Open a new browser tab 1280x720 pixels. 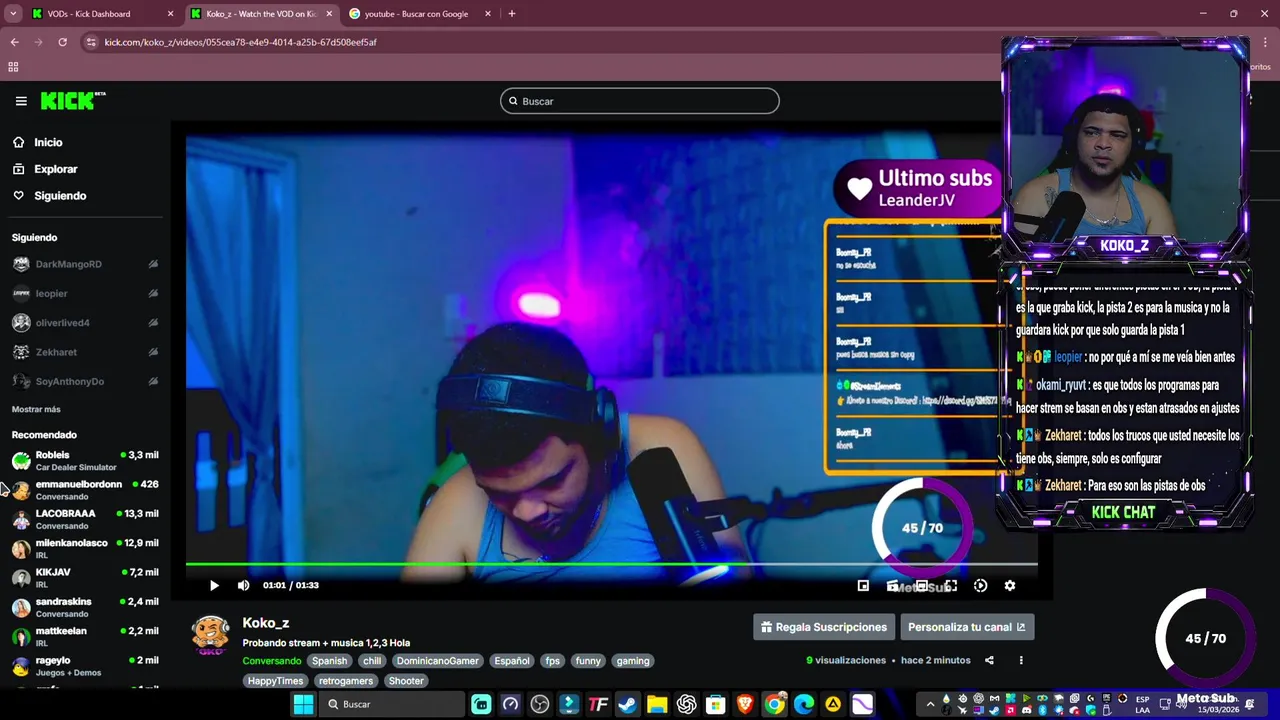pyautogui.click(x=511, y=14)
